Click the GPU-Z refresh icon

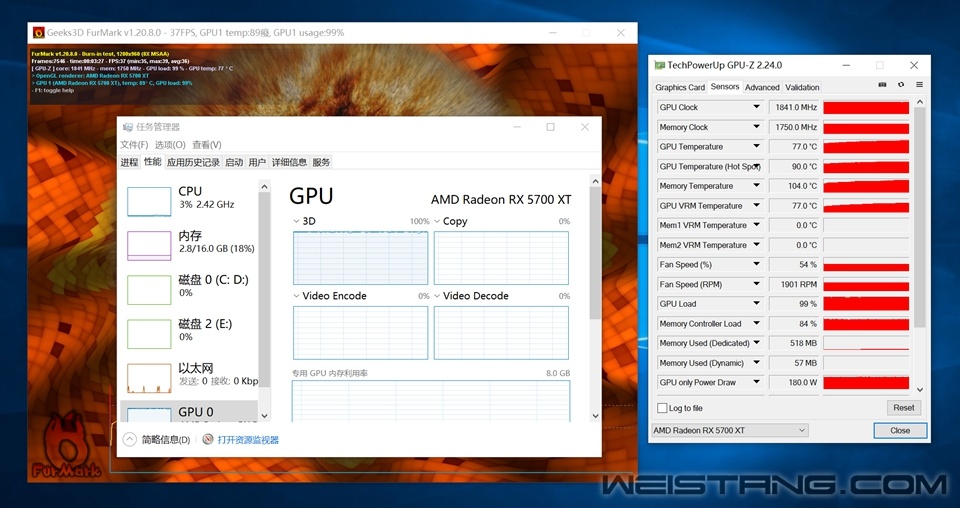pyautogui.click(x=900, y=86)
